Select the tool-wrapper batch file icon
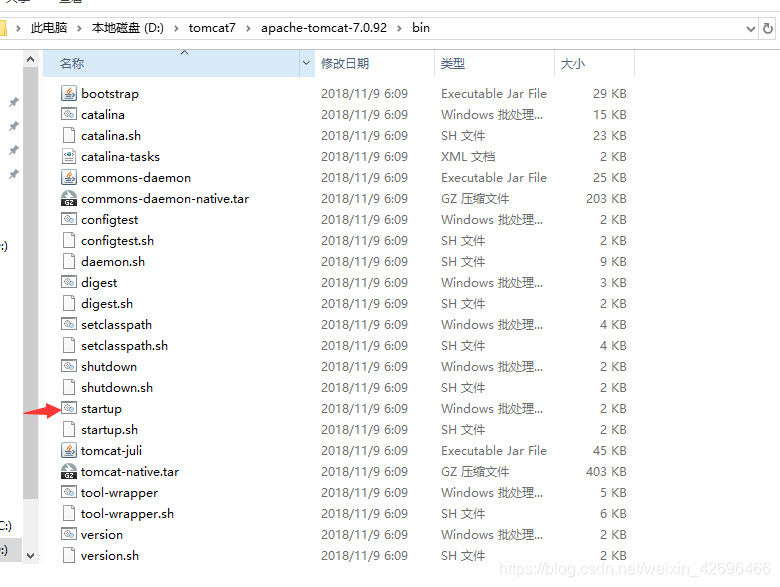Image resolution: width=780 pixels, height=587 pixels. (69, 492)
